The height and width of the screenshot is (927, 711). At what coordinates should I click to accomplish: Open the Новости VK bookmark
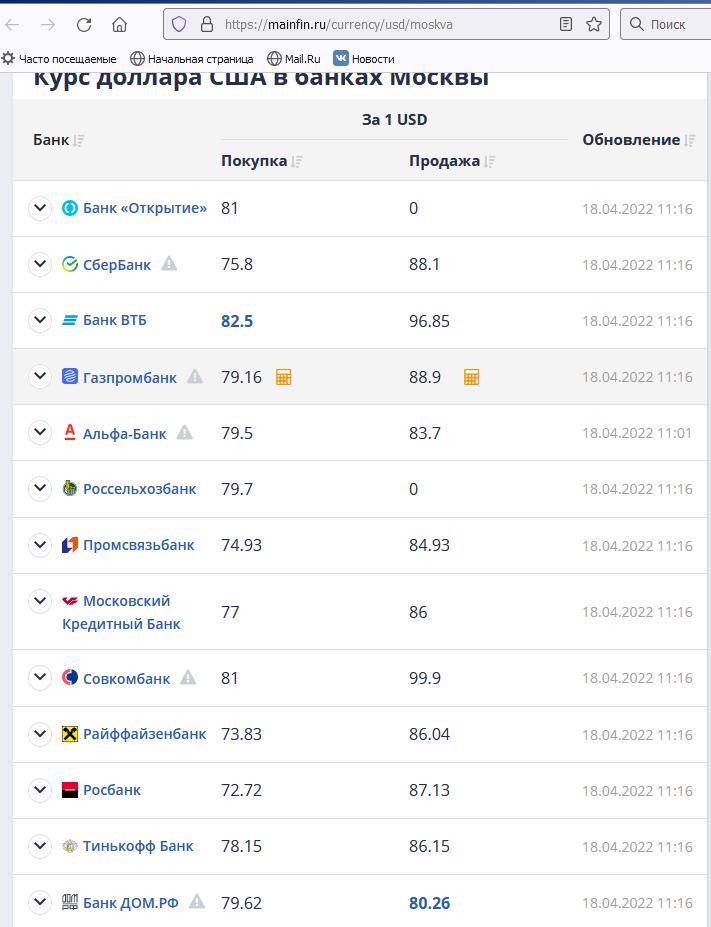363,59
